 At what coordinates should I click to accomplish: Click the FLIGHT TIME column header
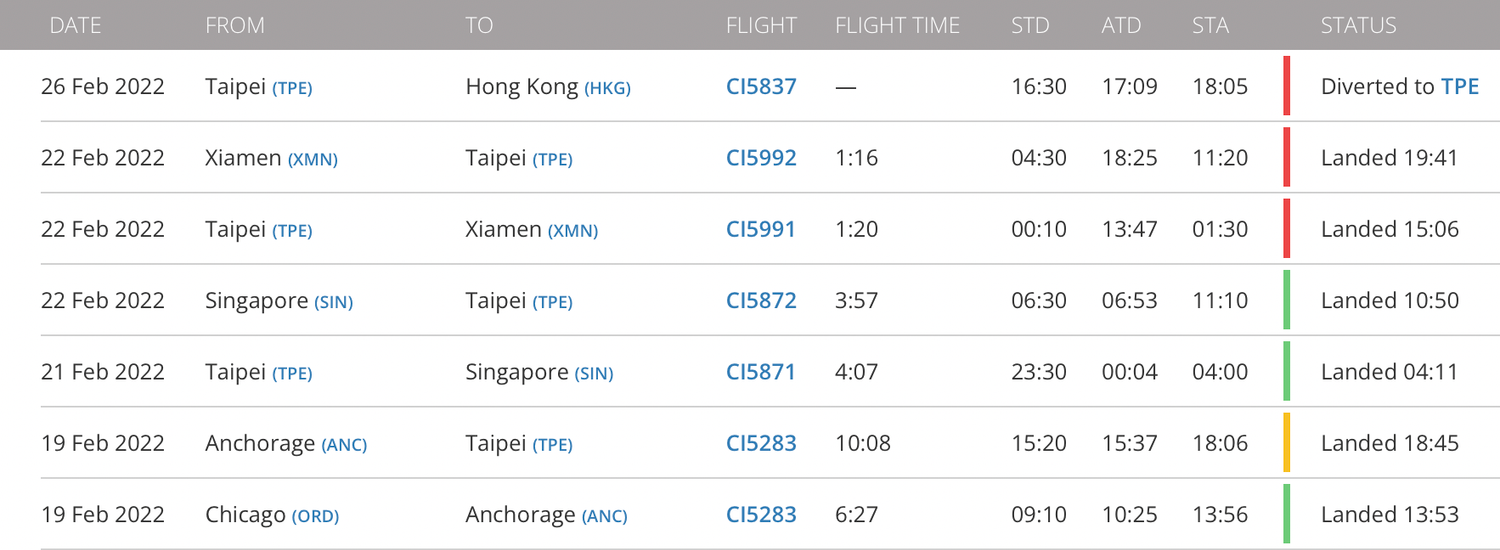pyautogui.click(x=897, y=26)
